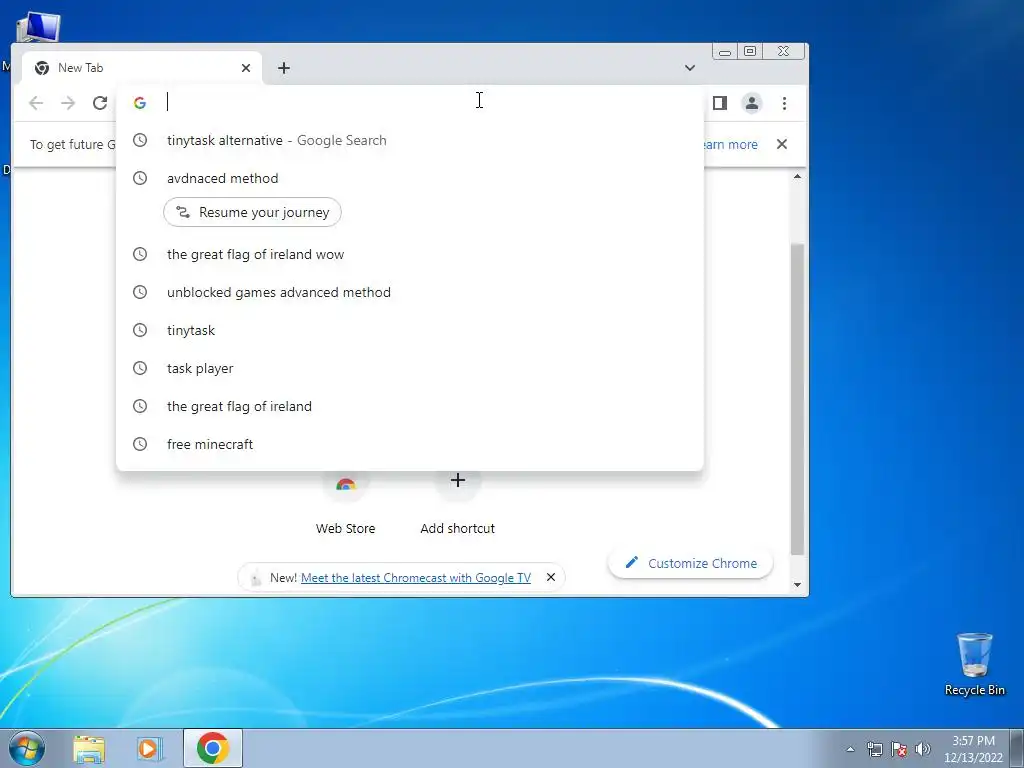
Task: Open Chrome's three-dot menu
Action: (x=784, y=103)
